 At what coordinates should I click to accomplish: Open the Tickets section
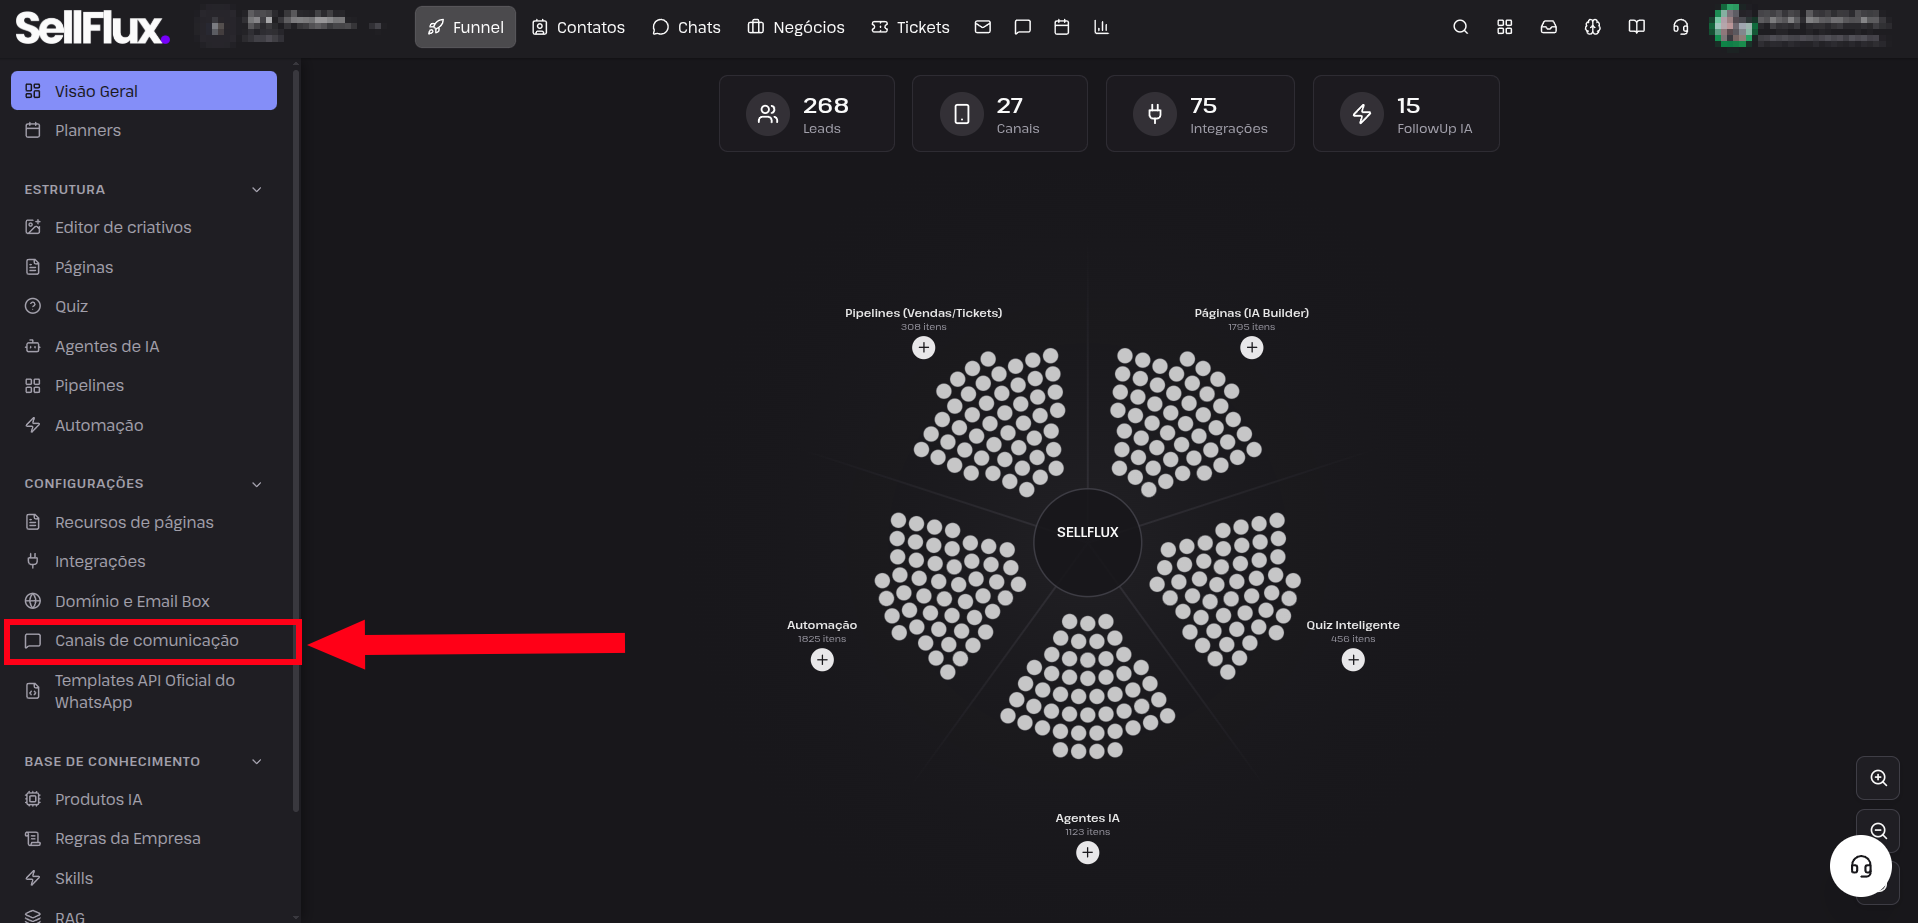(x=910, y=27)
